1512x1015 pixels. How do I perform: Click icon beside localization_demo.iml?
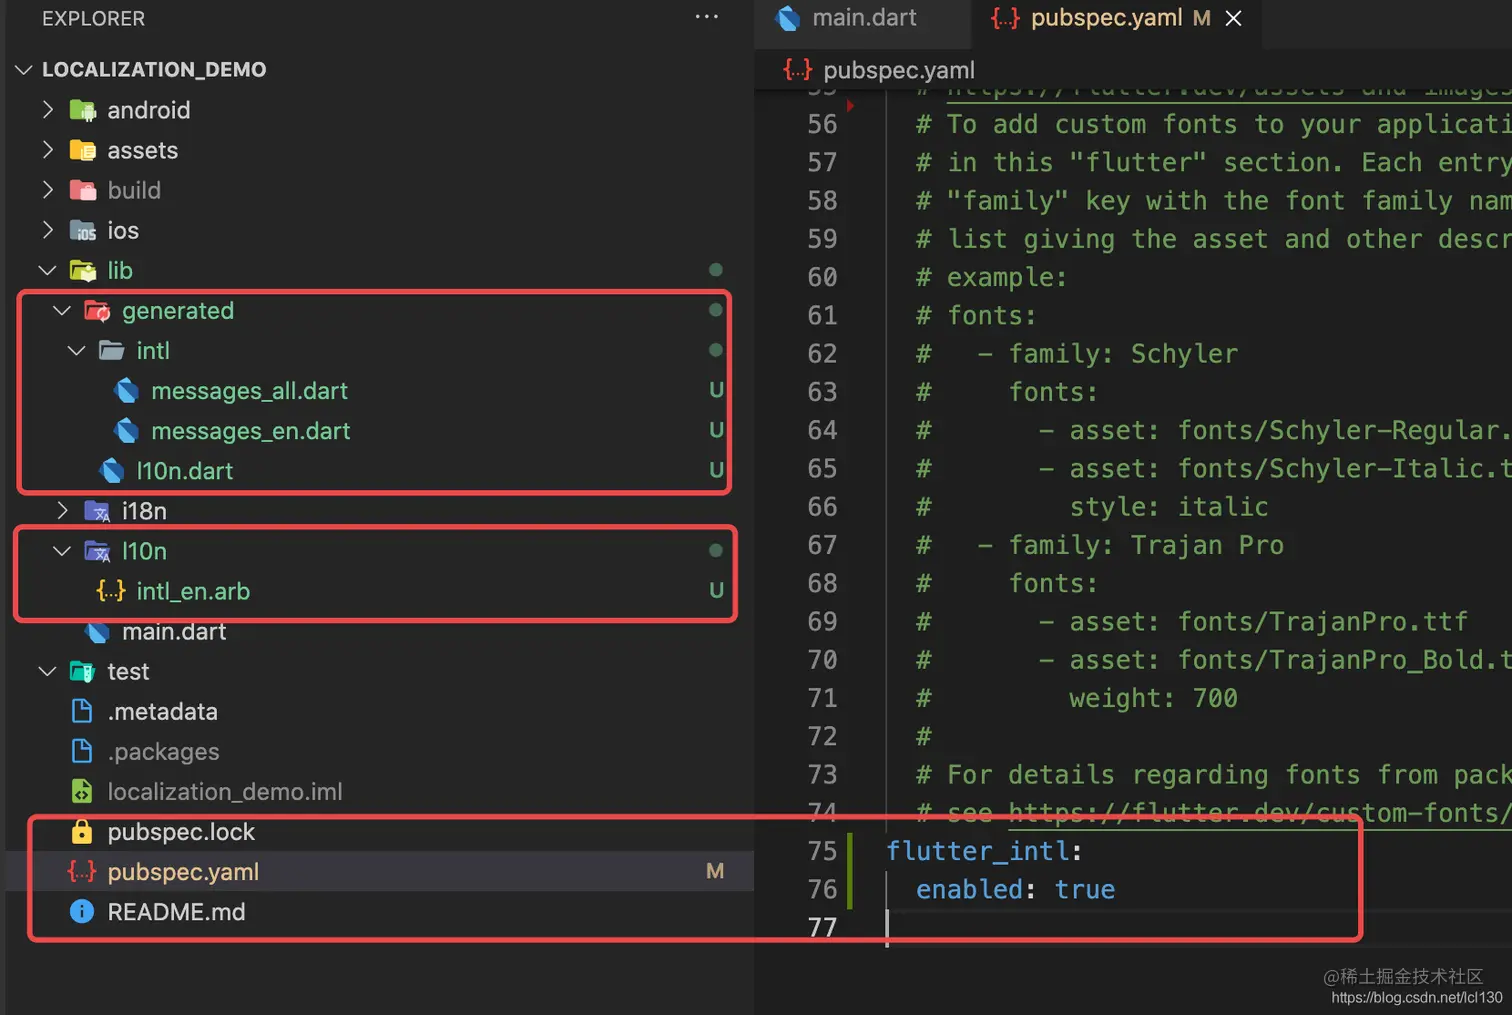[x=82, y=792]
